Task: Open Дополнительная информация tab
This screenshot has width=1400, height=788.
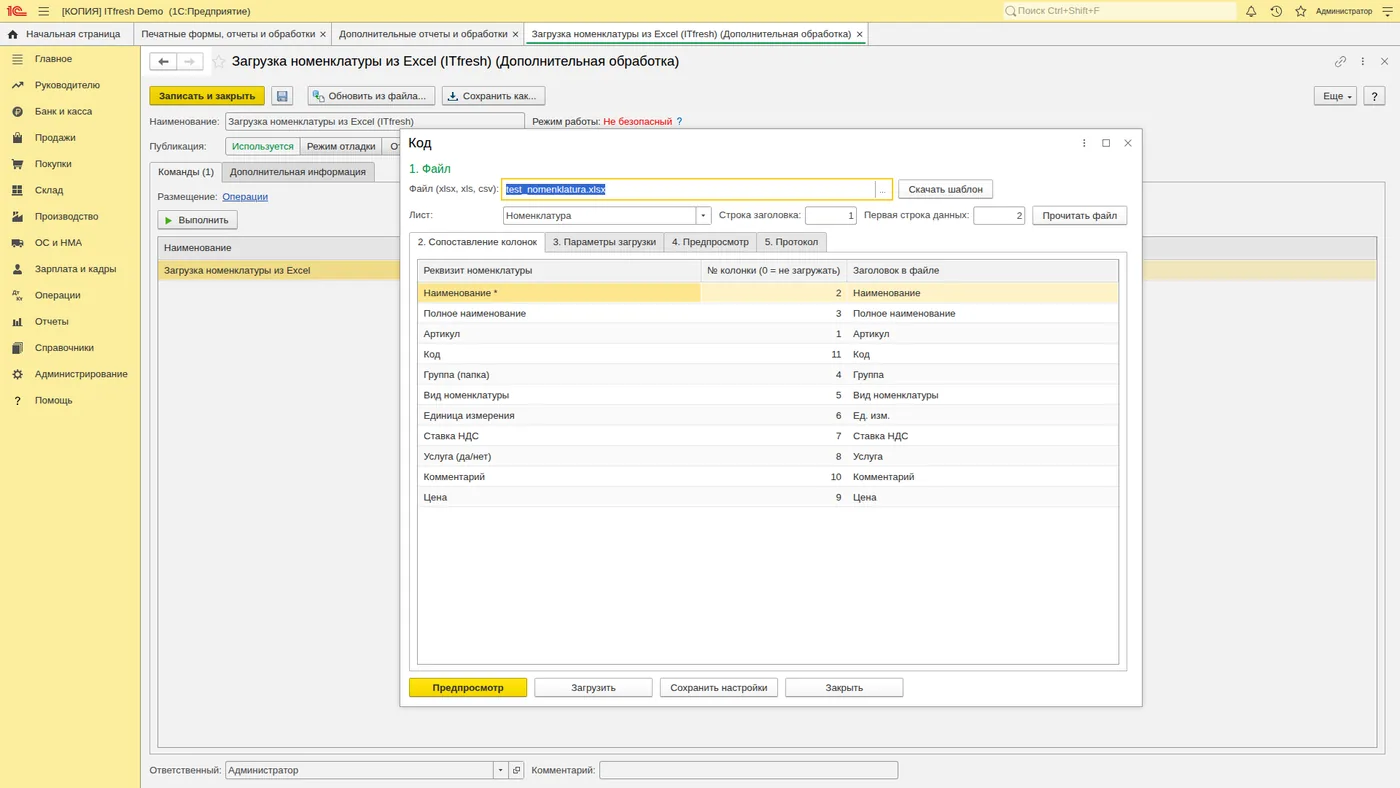Action: (298, 172)
